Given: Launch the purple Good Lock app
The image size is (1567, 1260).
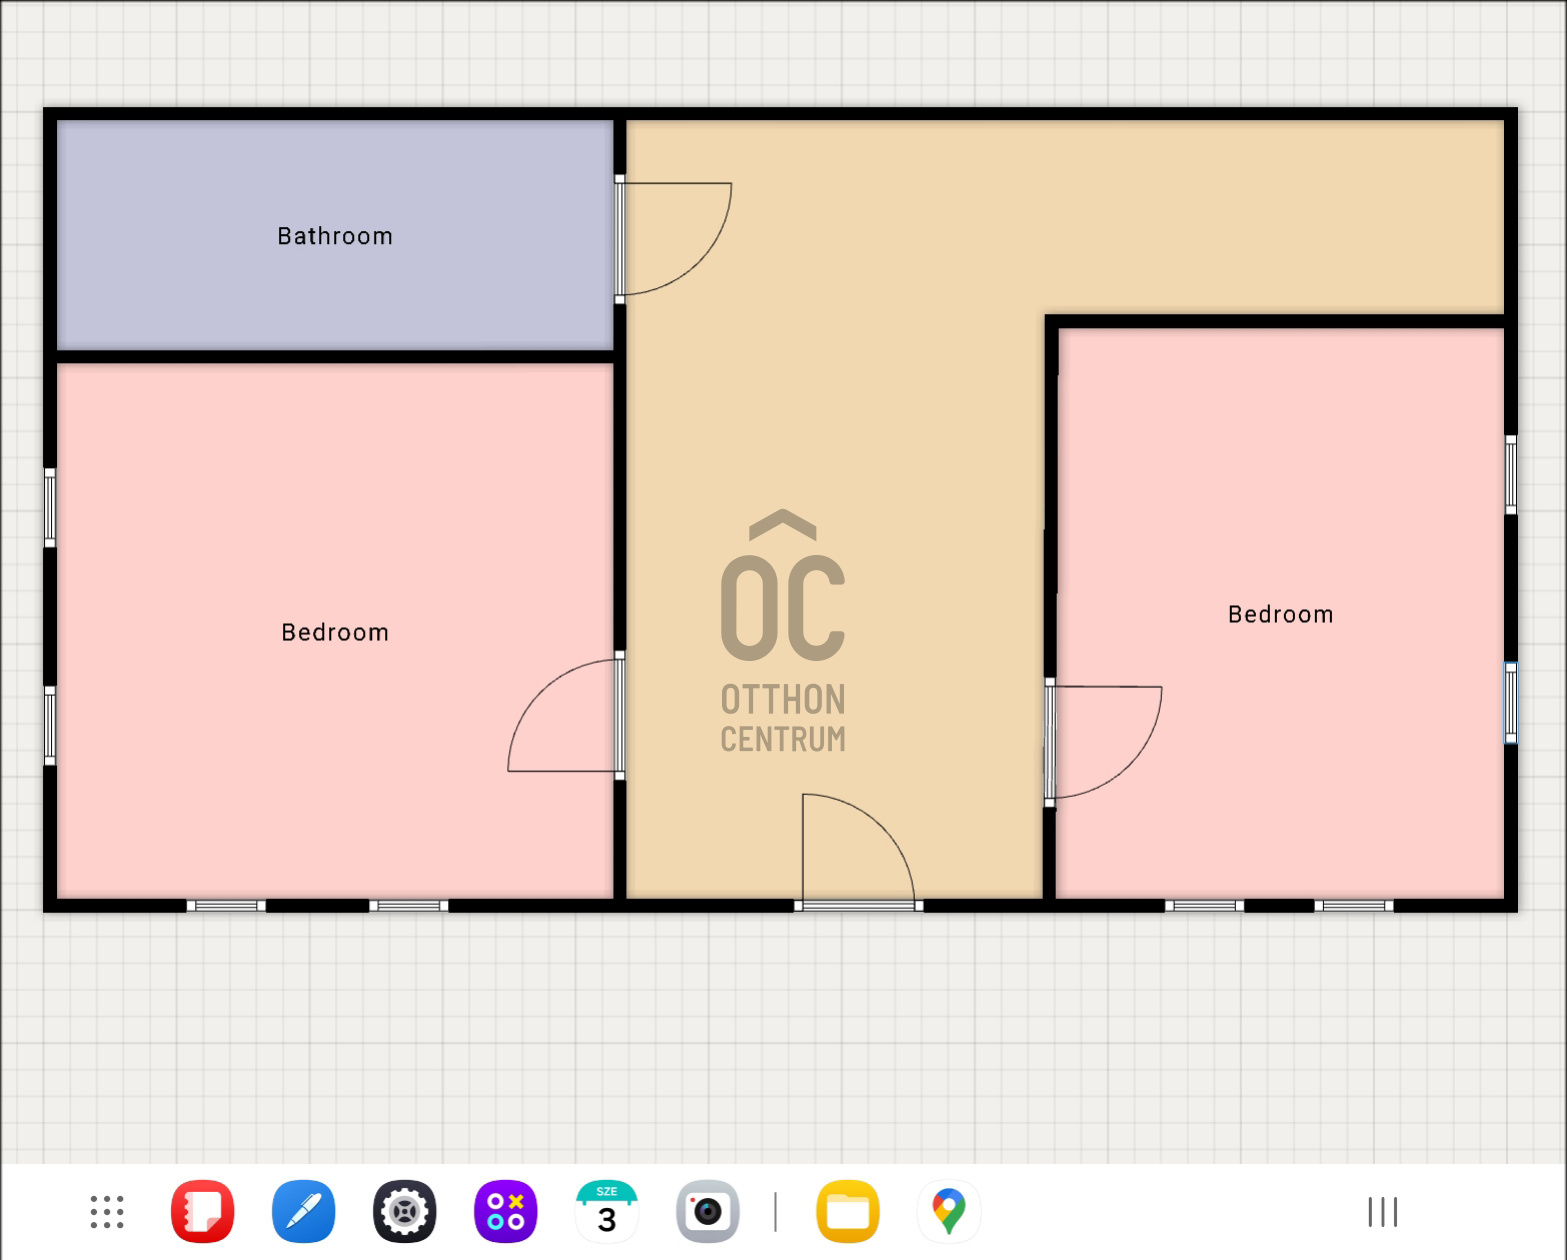Looking at the screenshot, I should pyautogui.click(x=506, y=1211).
